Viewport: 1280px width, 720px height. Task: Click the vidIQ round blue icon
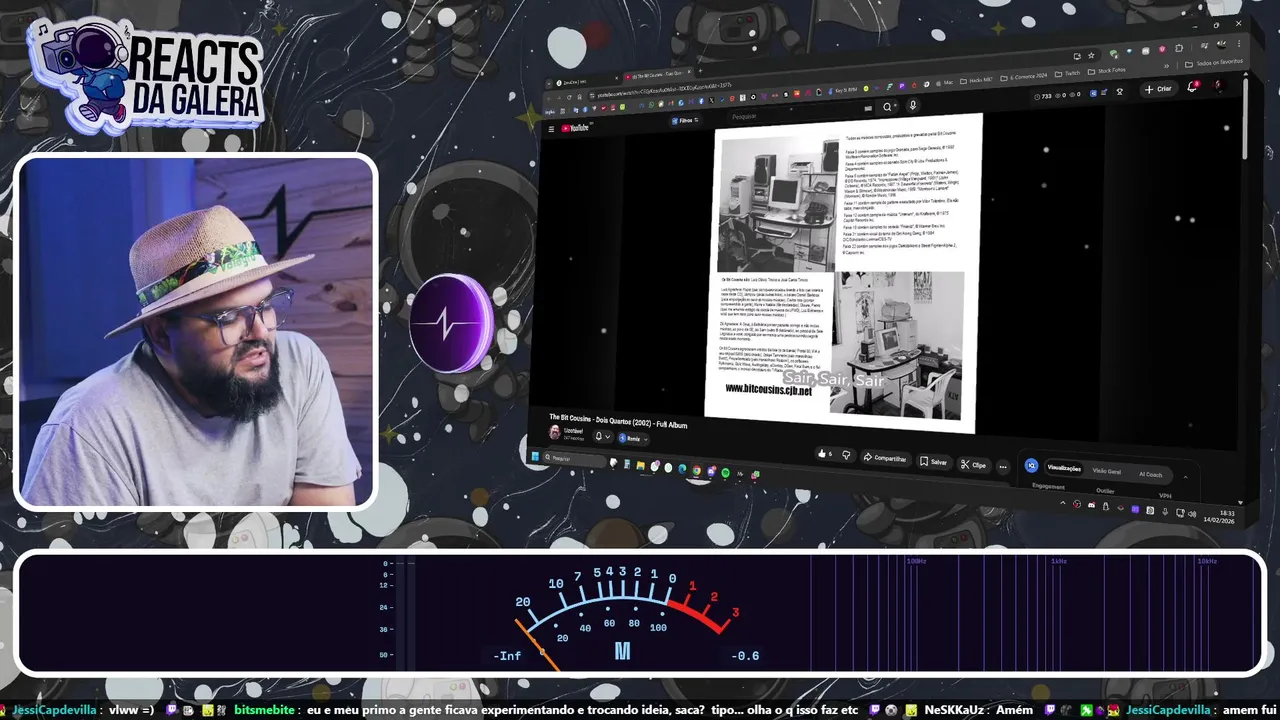click(x=1032, y=465)
